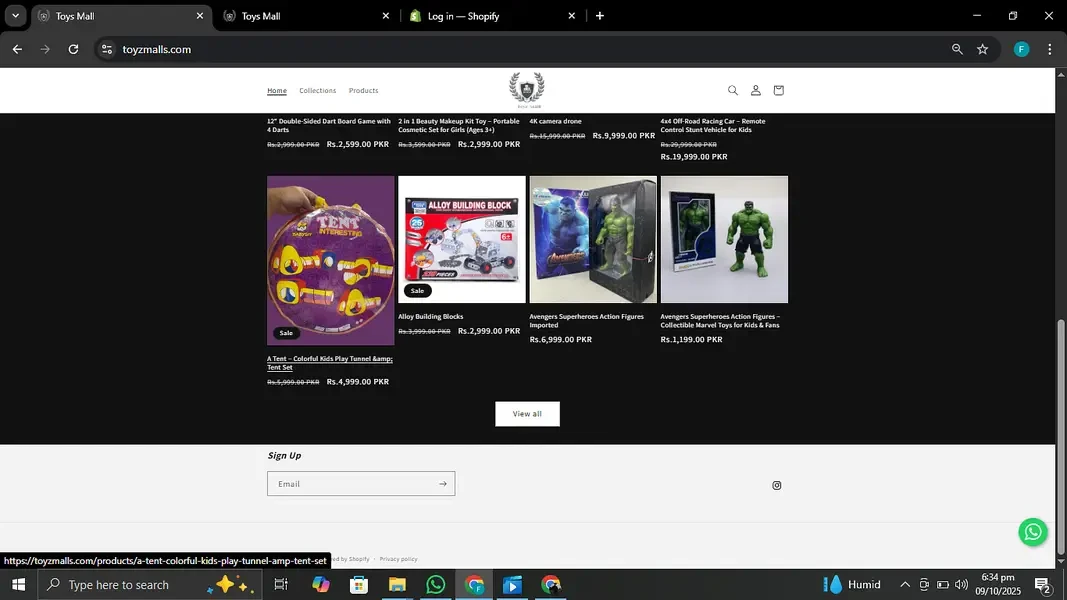Click the account login icon

click(755, 90)
